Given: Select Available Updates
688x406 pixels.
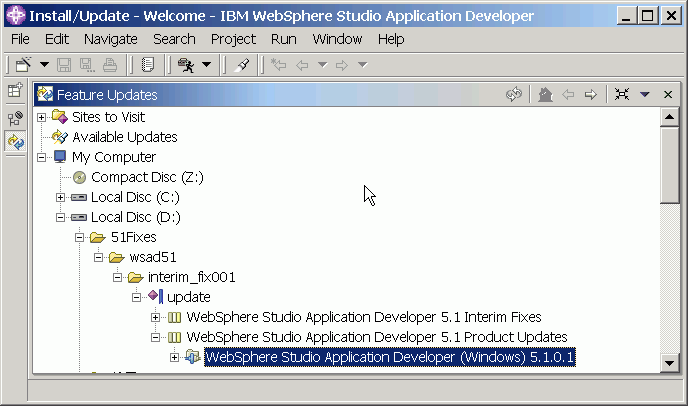Looking at the screenshot, I should [x=125, y=137].
